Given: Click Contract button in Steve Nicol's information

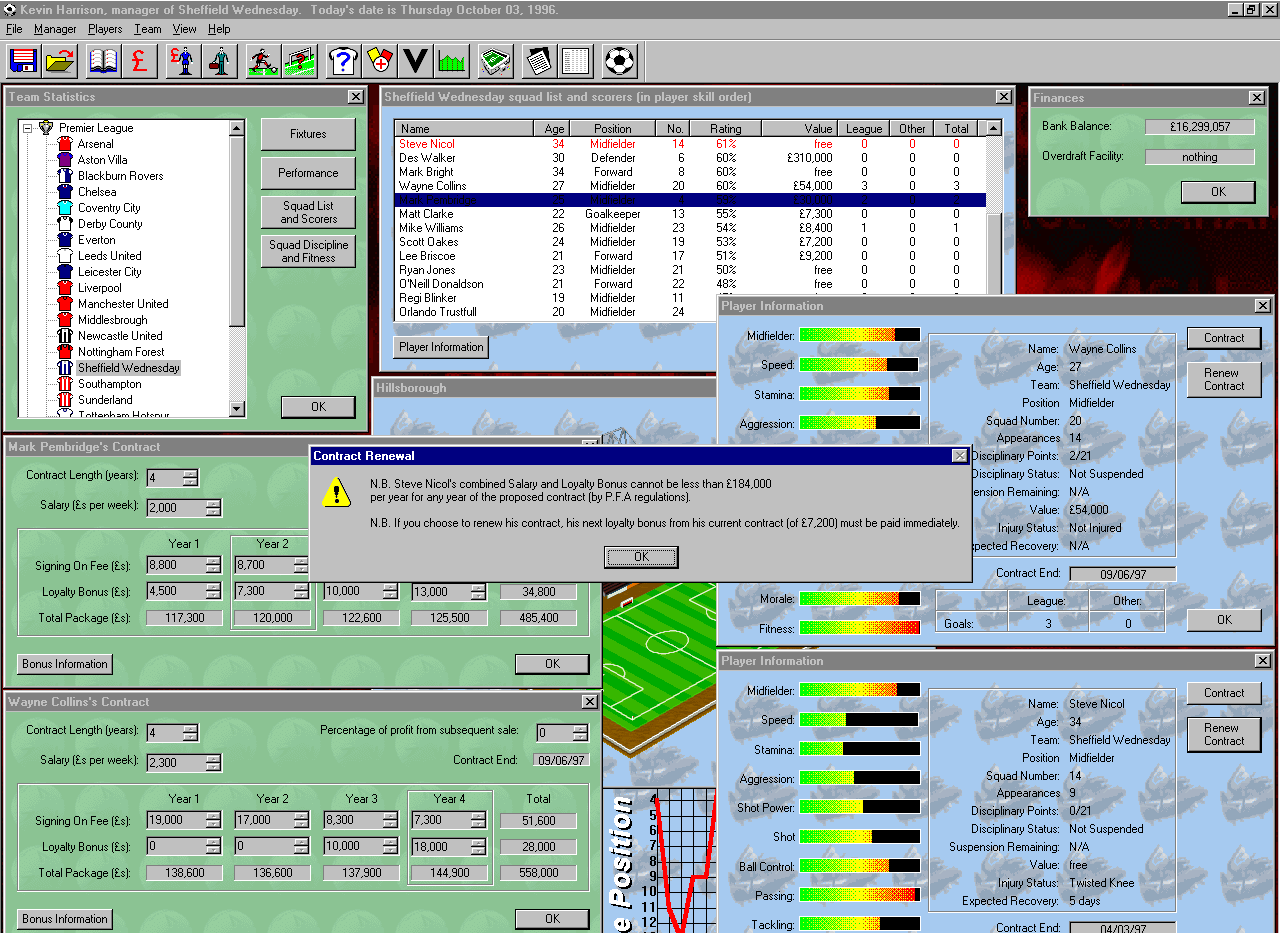Looking at the screenshot, I should [x=1224, y=693].
